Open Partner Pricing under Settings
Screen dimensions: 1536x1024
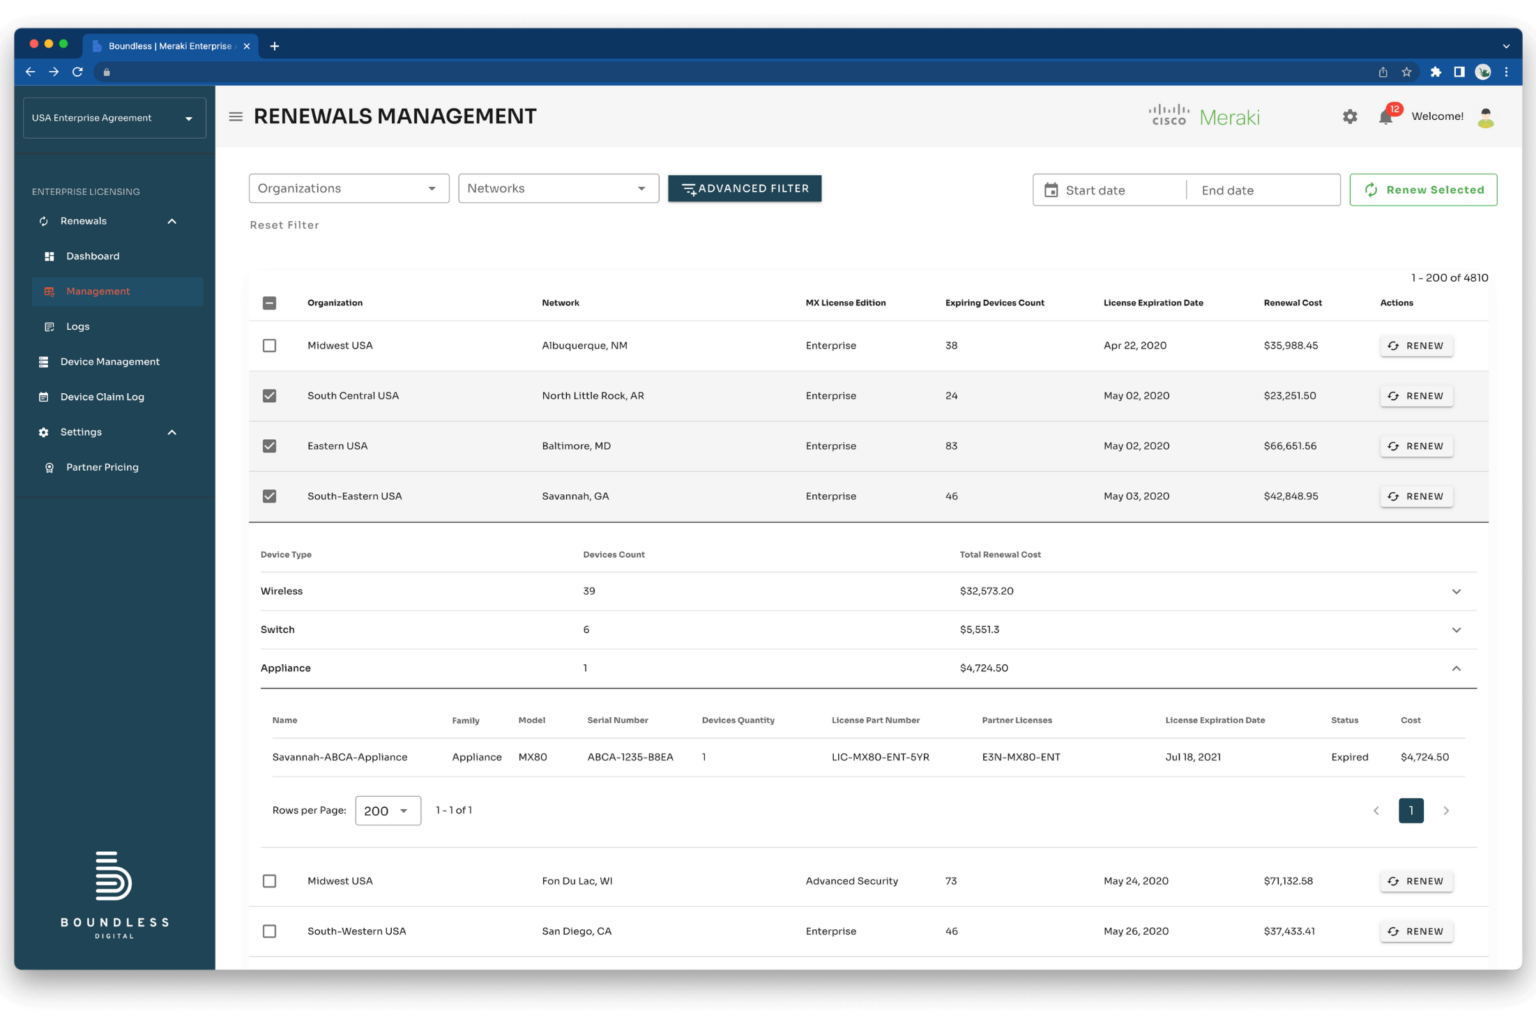[x=102, y=467]
